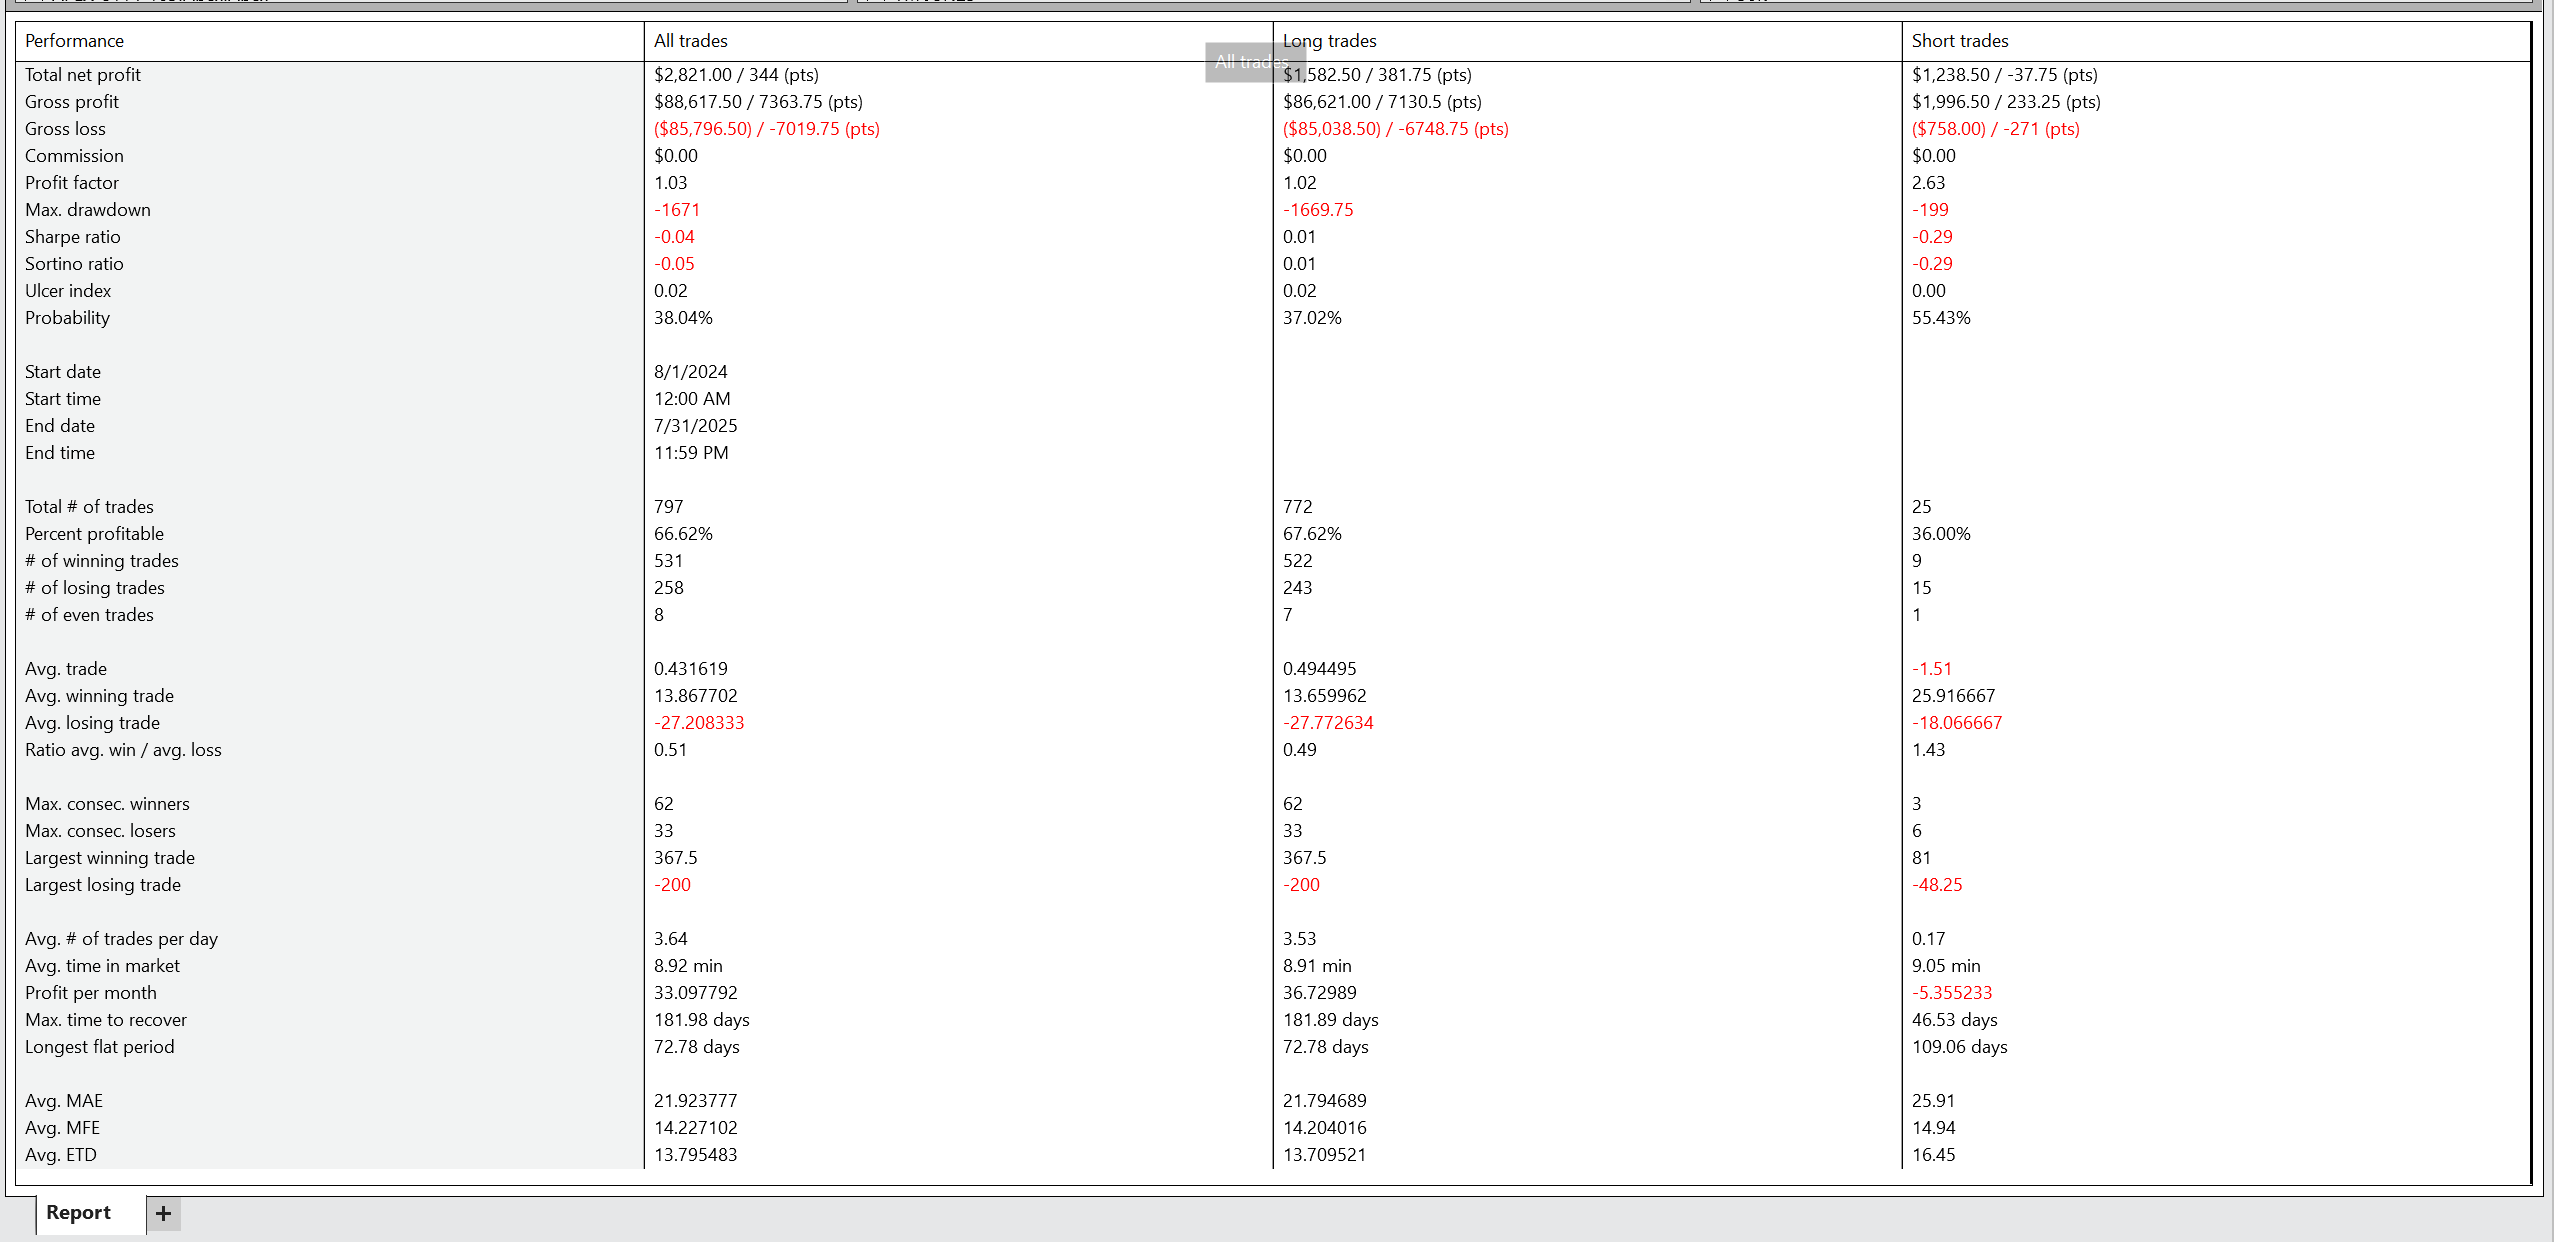Select the Performance column header
Viewport: 2554px width, 1242px height.
pyautogui.click(x=75, y=41)
